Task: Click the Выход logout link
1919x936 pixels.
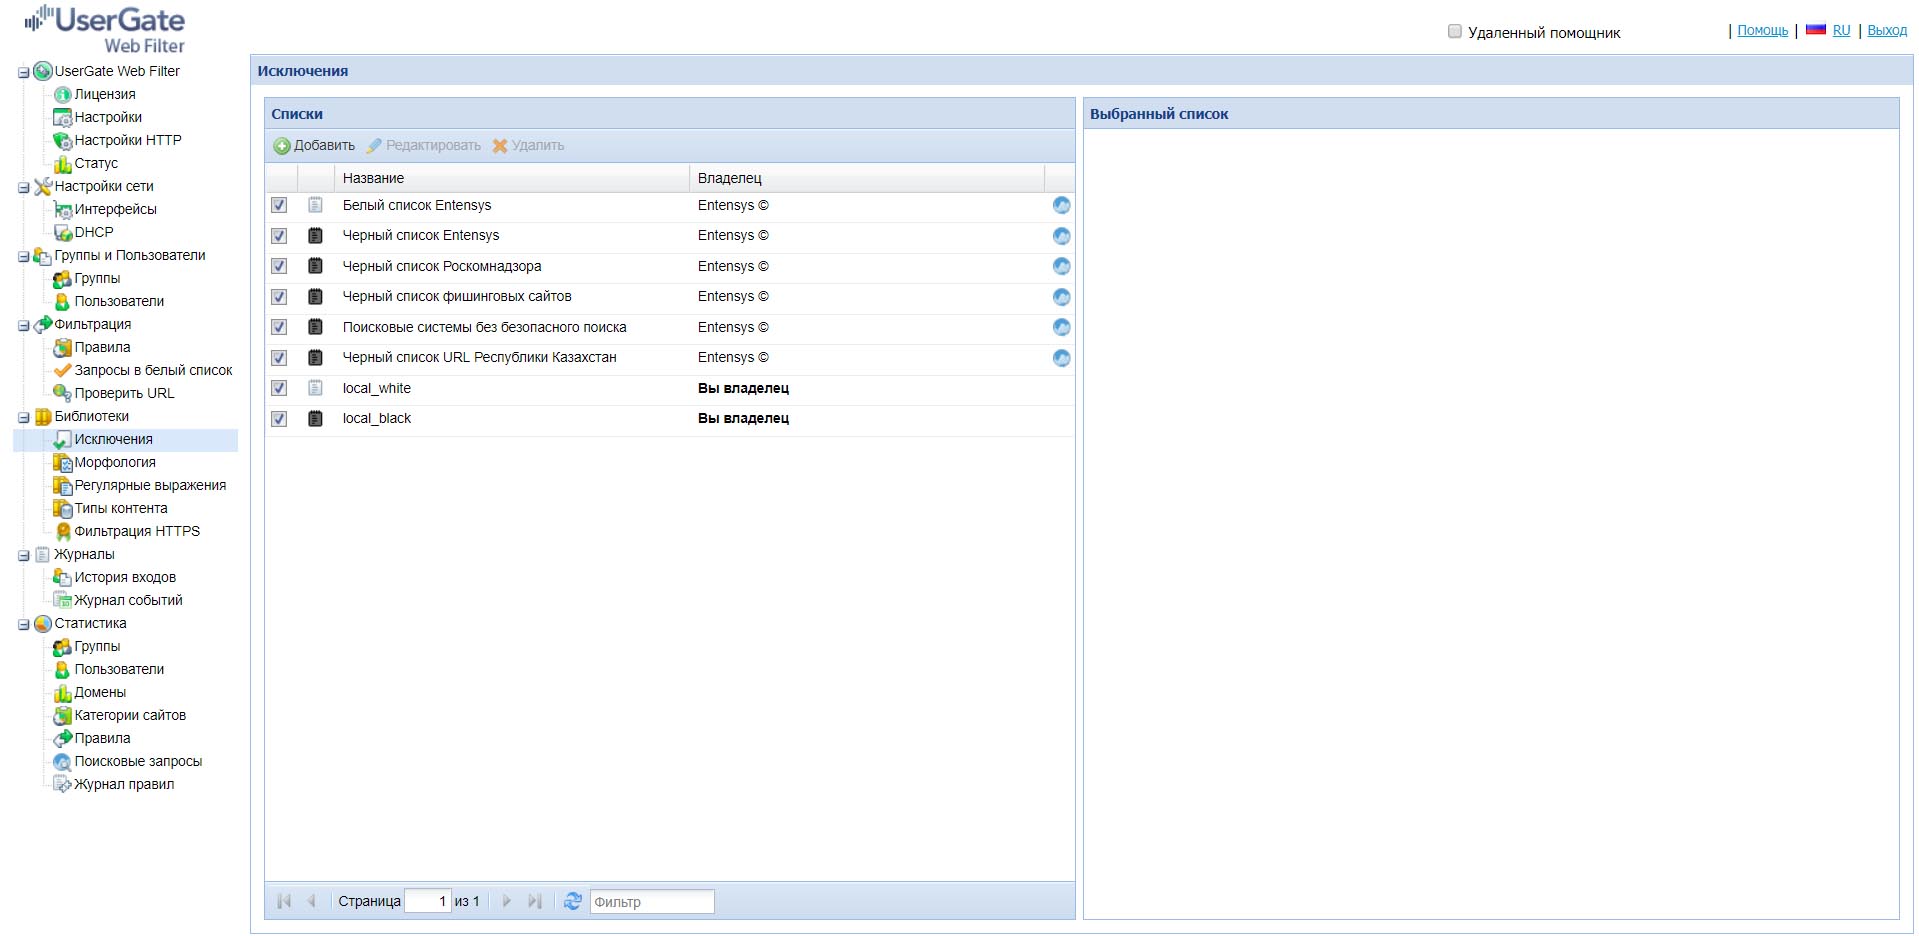Action: tap(1887, 30)
